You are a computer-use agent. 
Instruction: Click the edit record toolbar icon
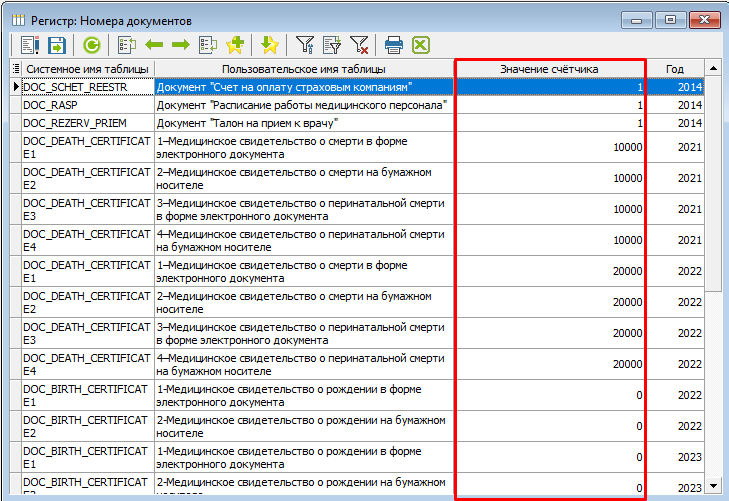pos(29,45)
